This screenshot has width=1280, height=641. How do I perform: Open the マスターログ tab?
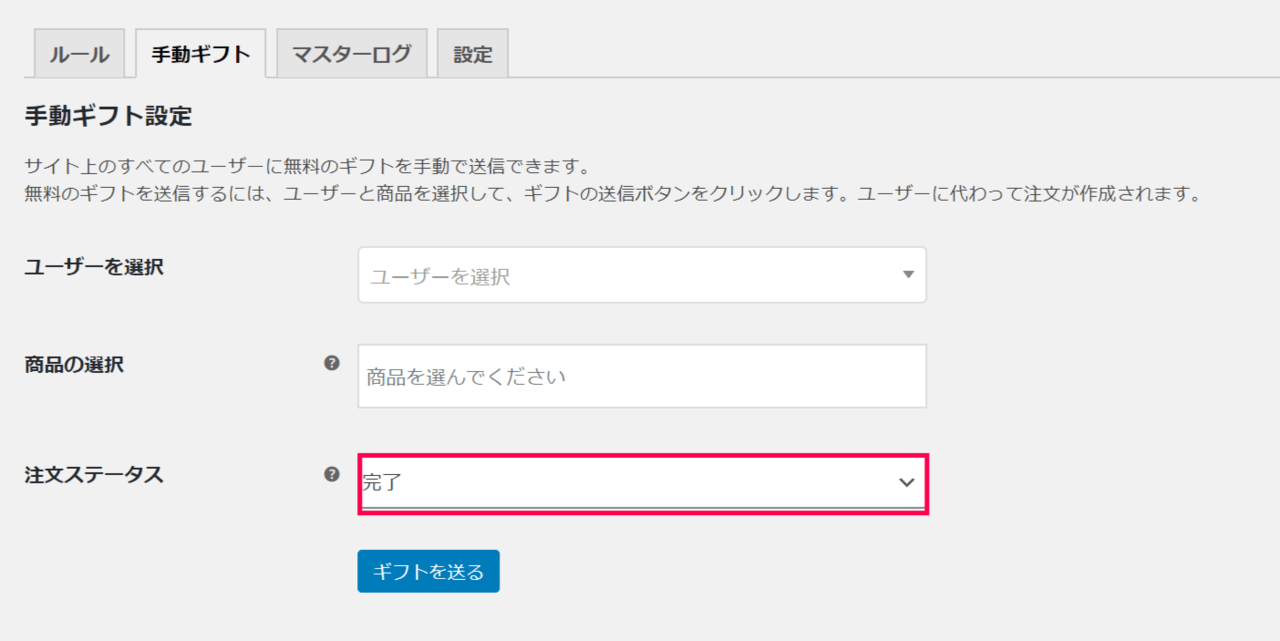tap(351, 54)
